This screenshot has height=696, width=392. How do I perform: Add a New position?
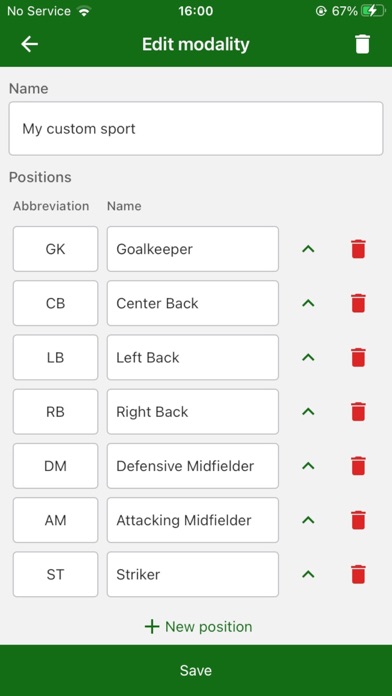[198, 627]
